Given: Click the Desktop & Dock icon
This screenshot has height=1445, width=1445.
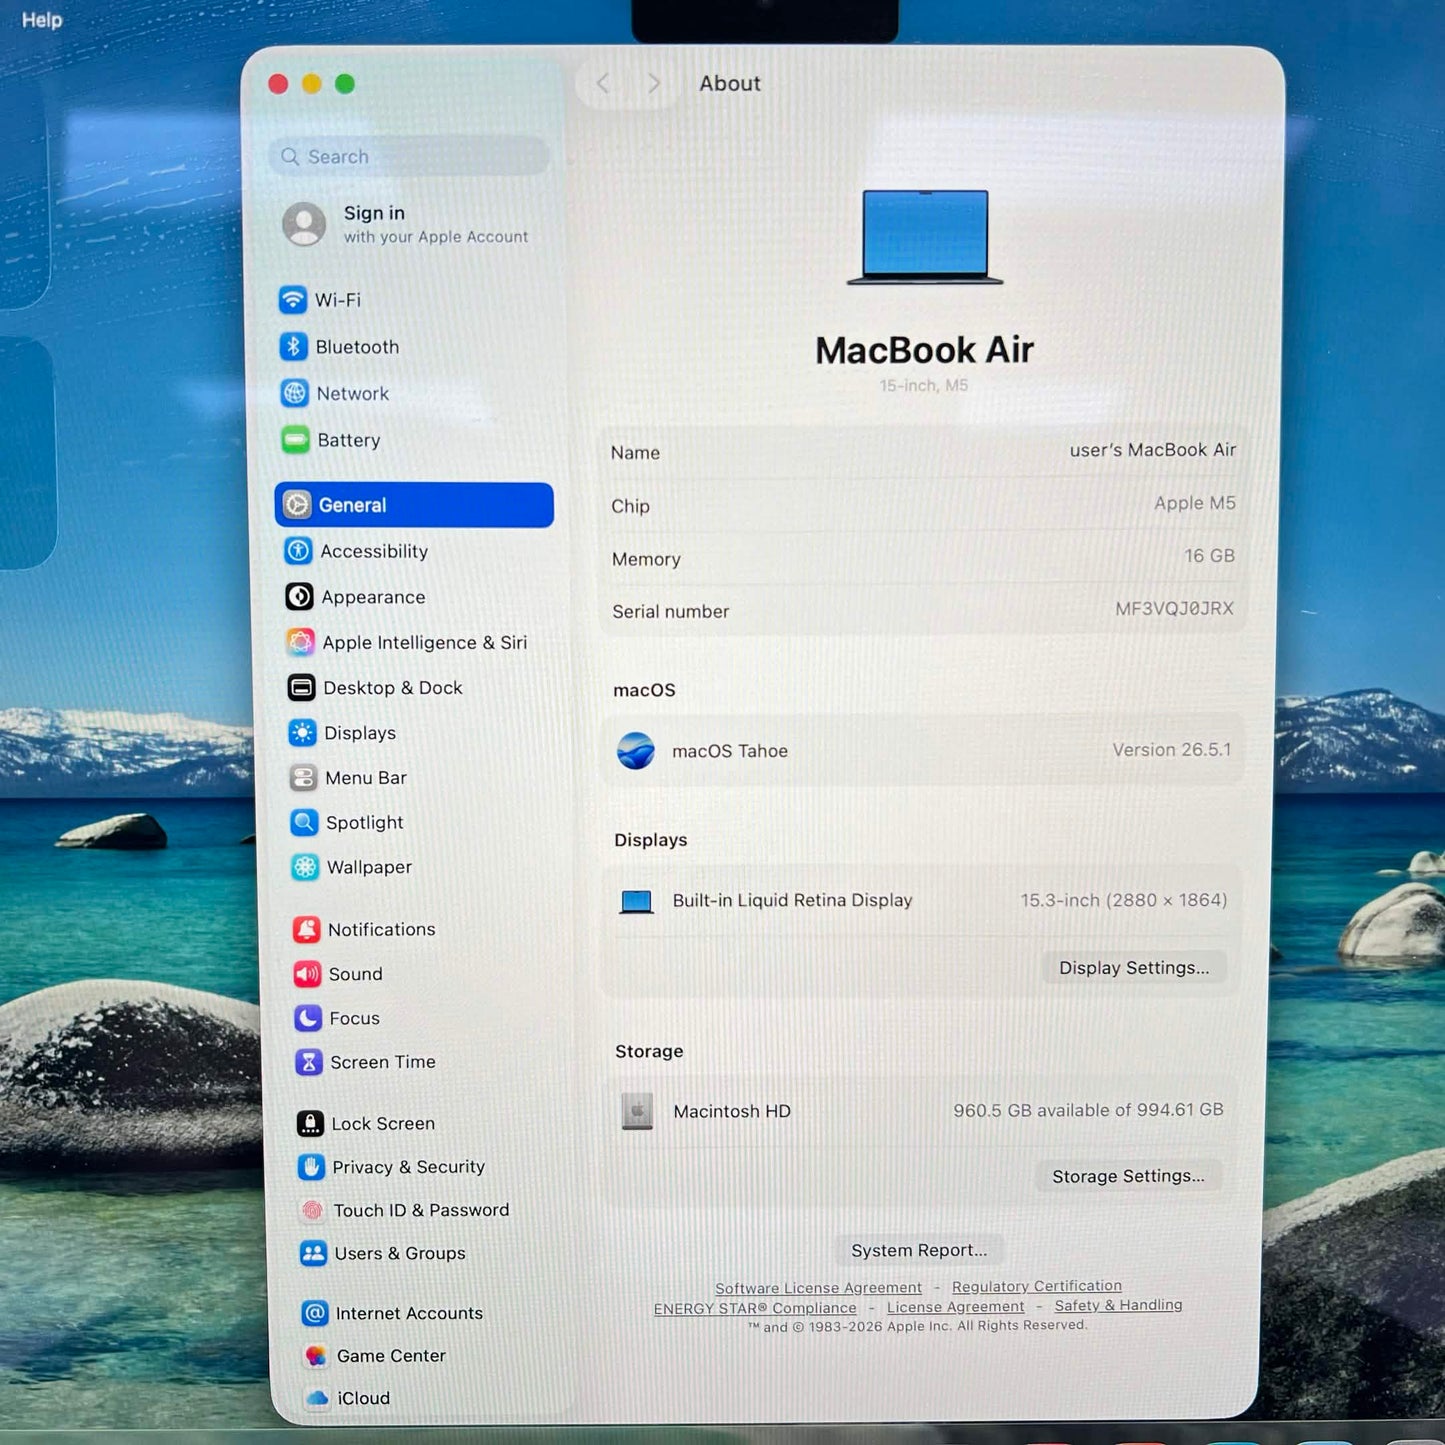Looking at the screenshot, I should tap(301, 687).
